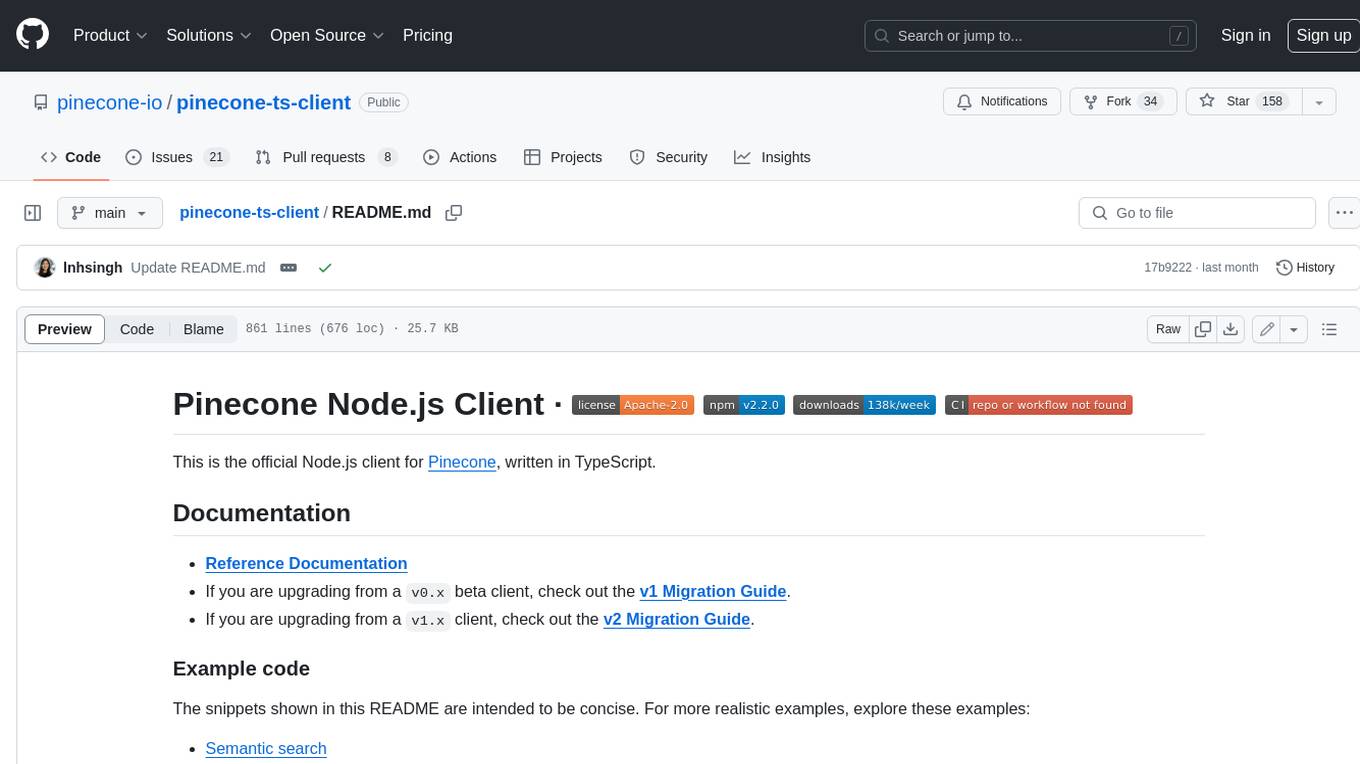Switch to the Issues tab
Image resolution: width=1360 pixels, height=764 pixels.
(x=177, y=157)
